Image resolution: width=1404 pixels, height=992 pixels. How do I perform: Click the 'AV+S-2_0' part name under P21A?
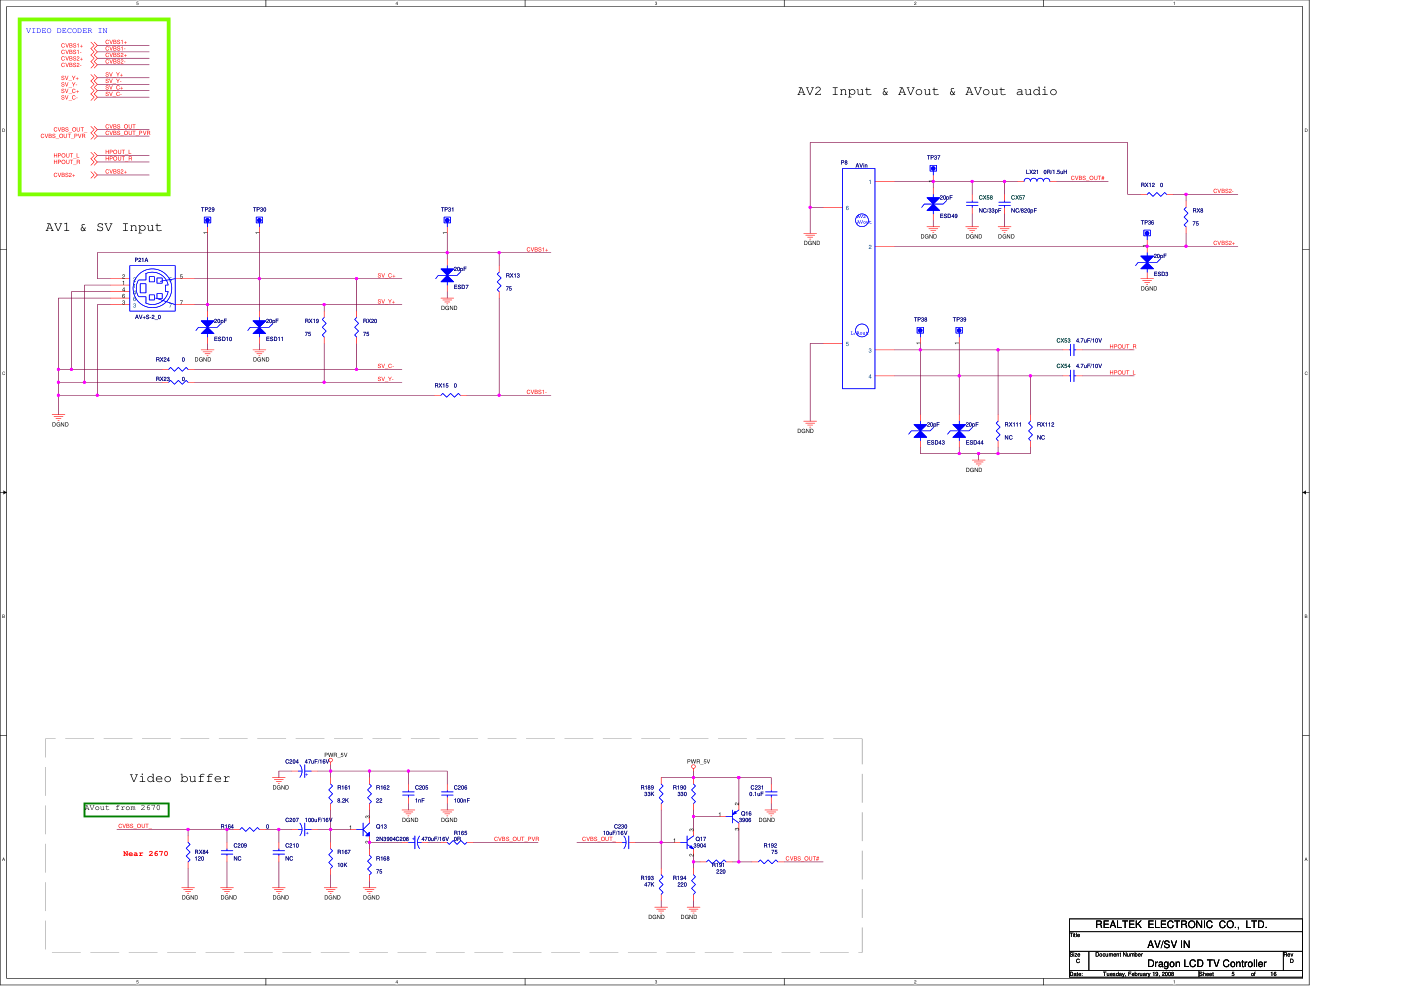coord(148,317)
